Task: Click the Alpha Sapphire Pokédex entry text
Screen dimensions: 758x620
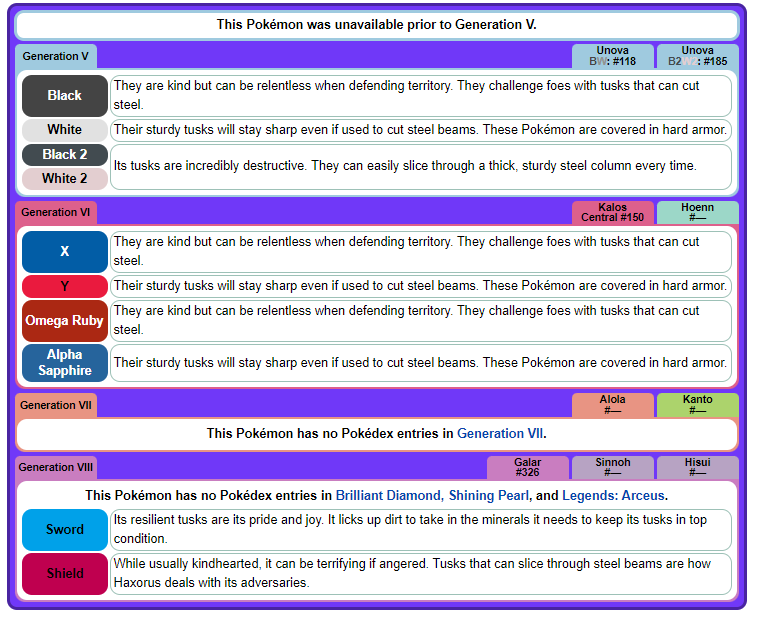Action: tap(421, 363)
